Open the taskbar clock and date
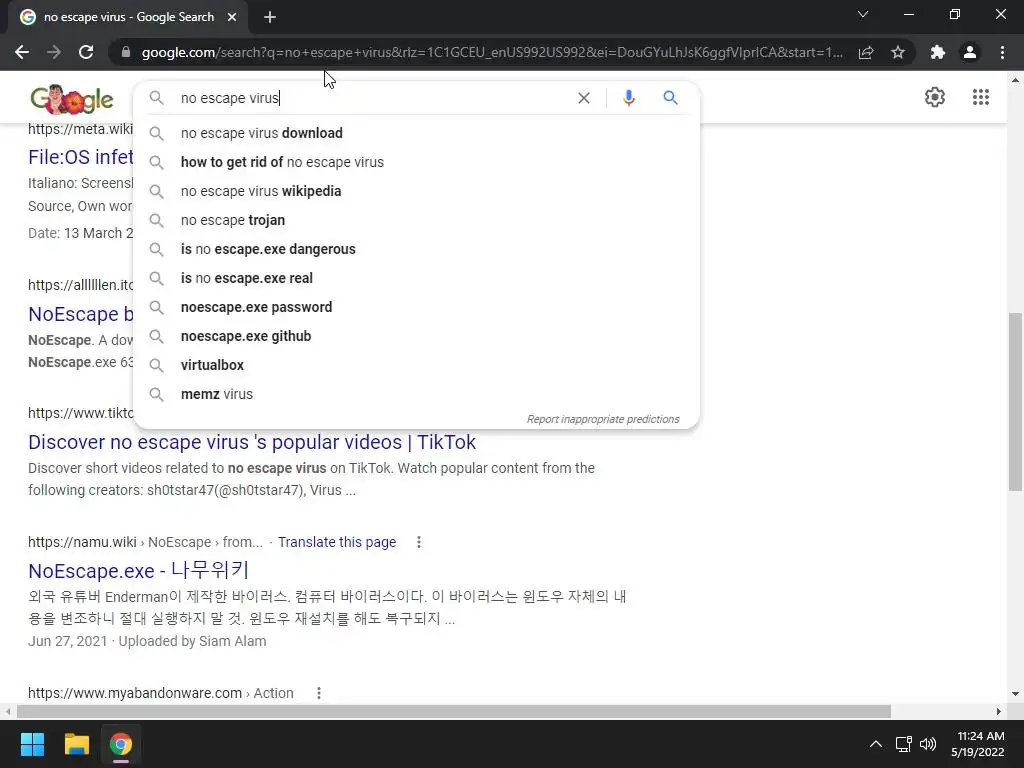1024x768 pixels. [x=978, y=744]
